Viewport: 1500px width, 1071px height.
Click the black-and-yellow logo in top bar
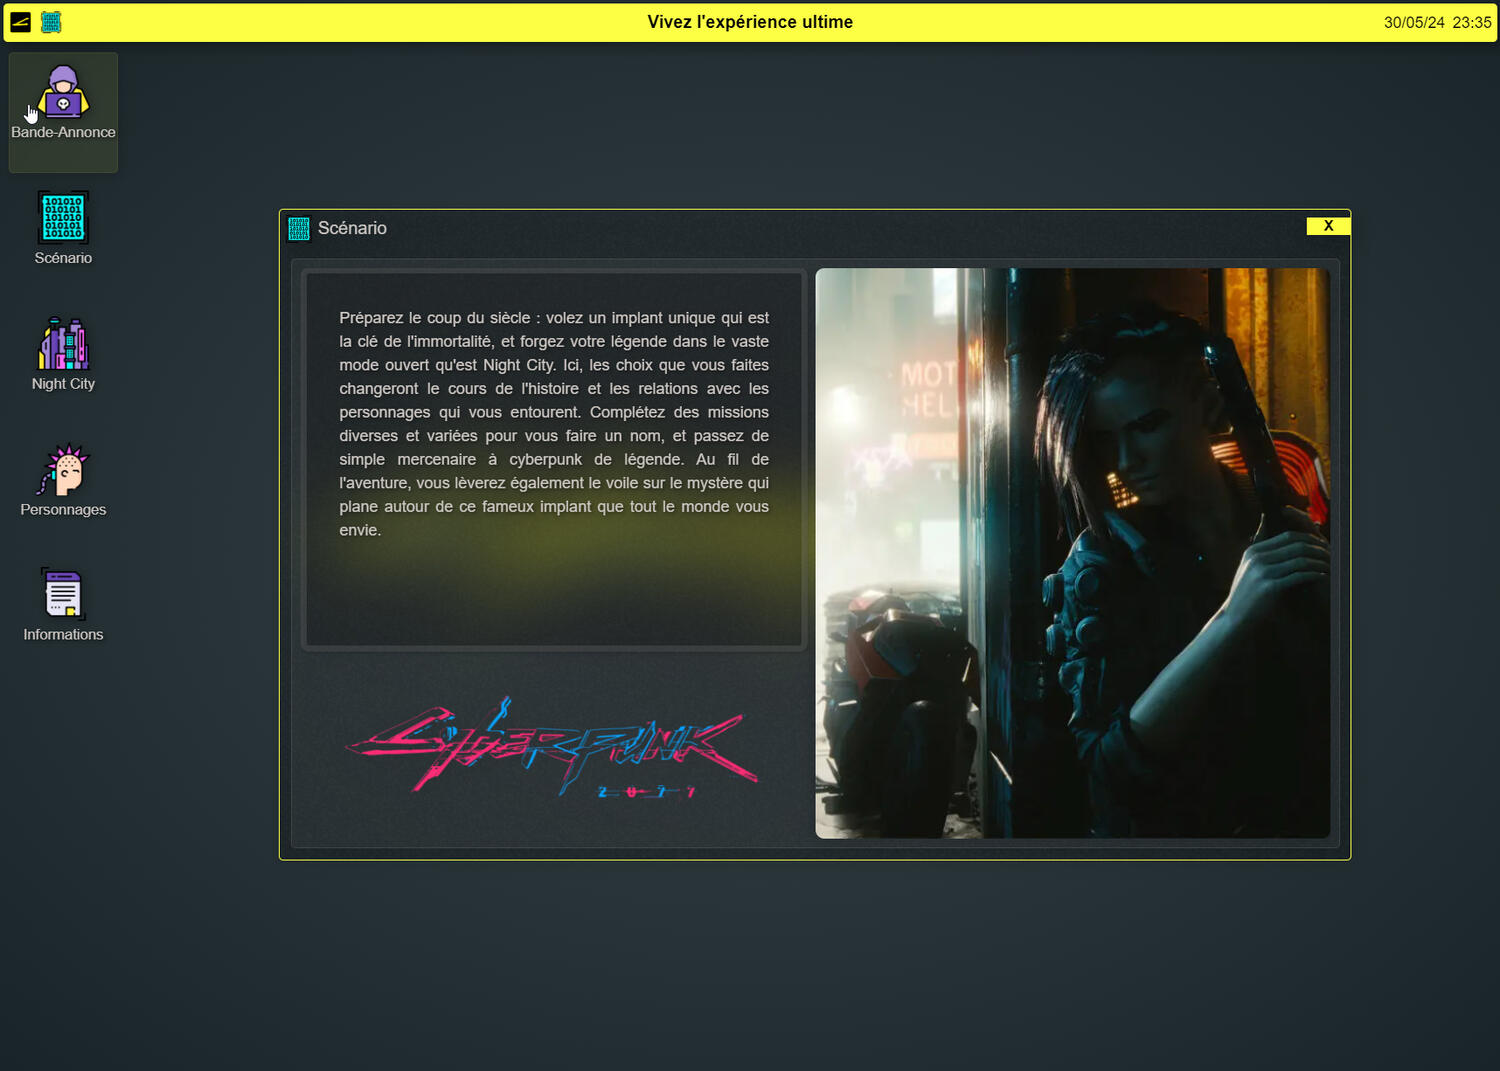20,22
